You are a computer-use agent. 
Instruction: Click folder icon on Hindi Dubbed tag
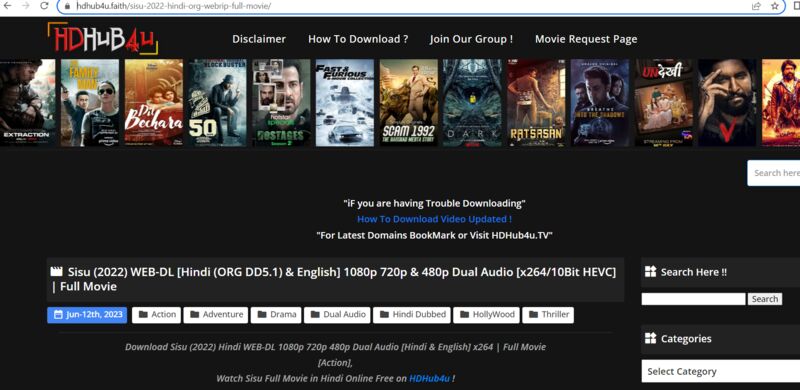tap(384, 314)
